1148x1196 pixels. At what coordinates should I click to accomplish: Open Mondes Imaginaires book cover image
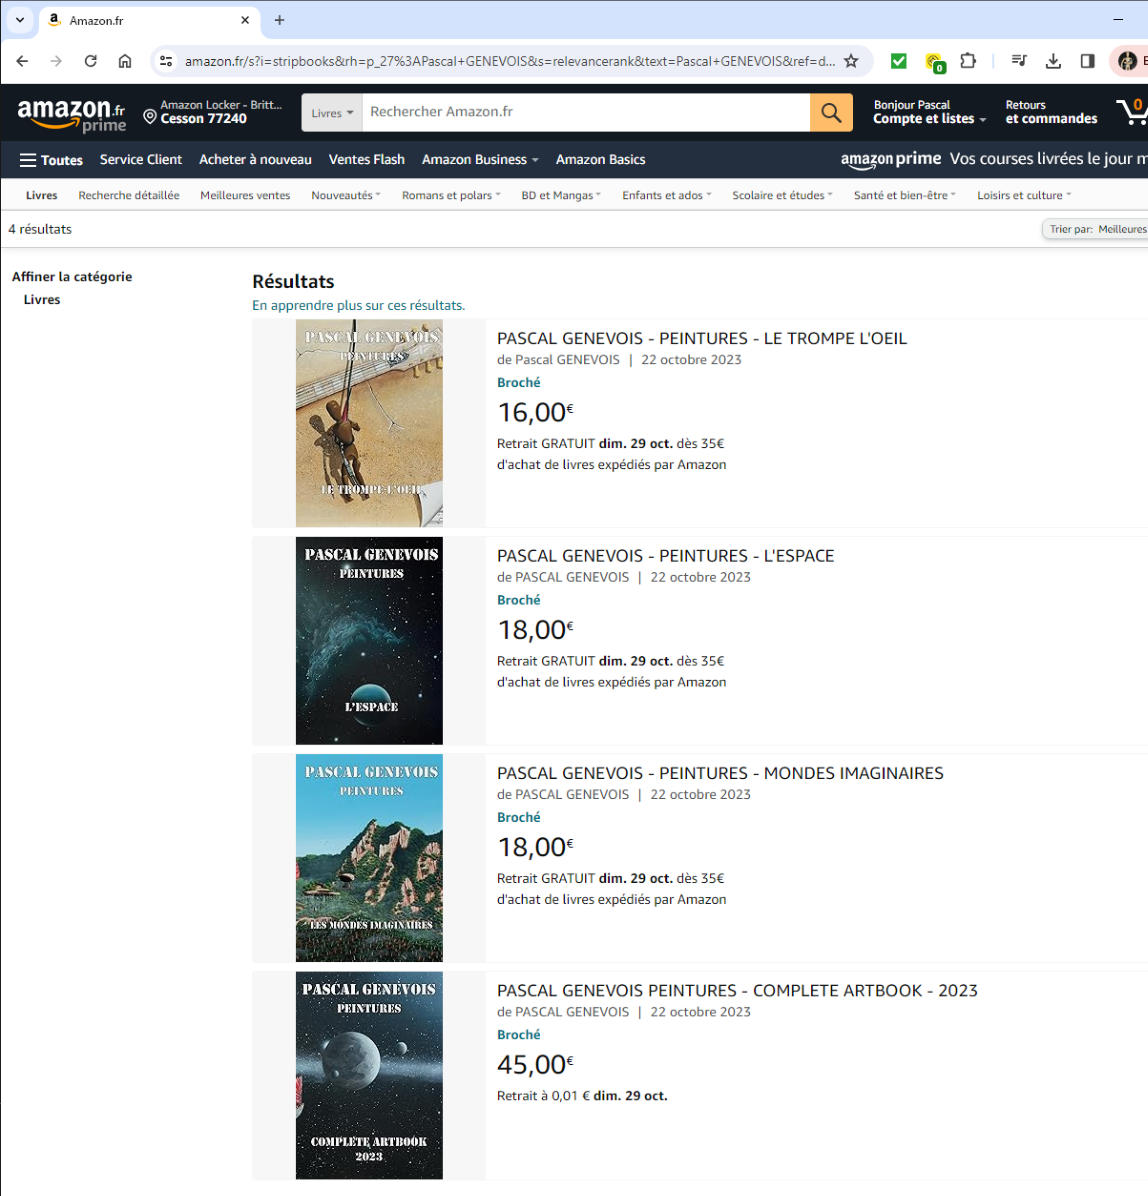[369, 858]
